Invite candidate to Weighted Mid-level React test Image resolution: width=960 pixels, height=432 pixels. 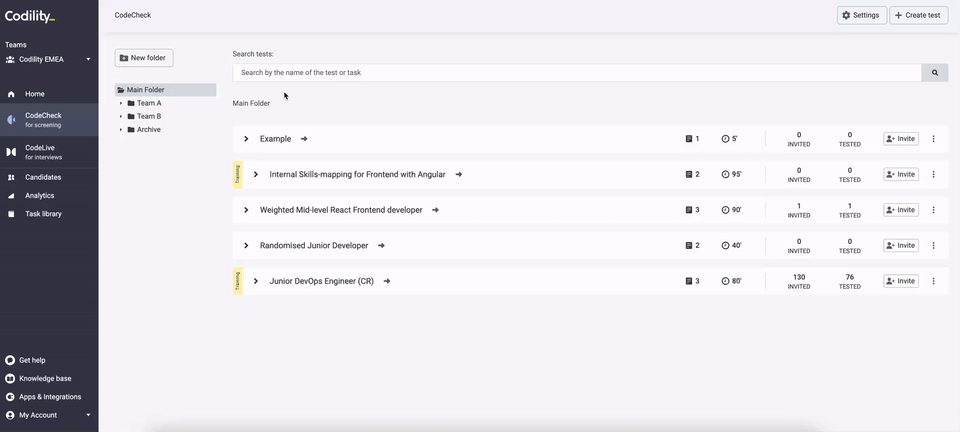pos(900,210)
